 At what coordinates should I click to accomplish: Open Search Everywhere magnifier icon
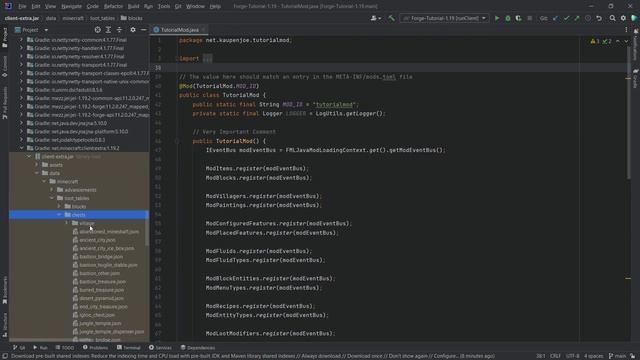coord(612,18)
